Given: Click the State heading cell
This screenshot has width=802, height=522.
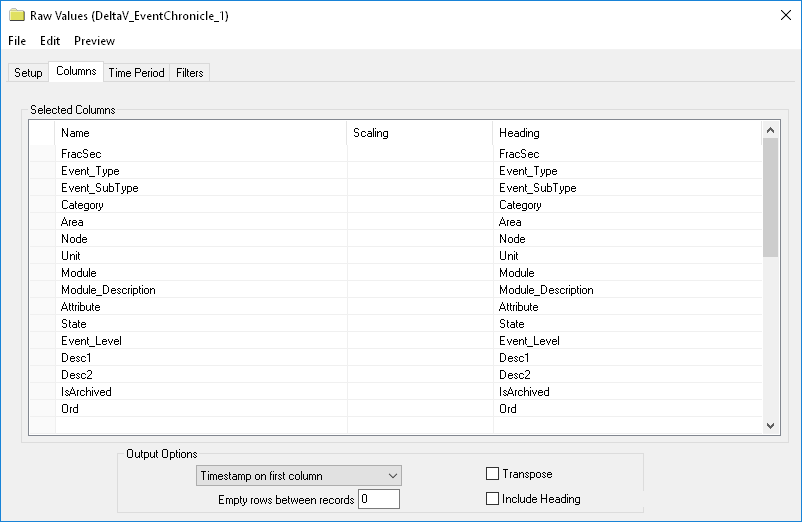Looking at the screenshot, I should point(628,324).
